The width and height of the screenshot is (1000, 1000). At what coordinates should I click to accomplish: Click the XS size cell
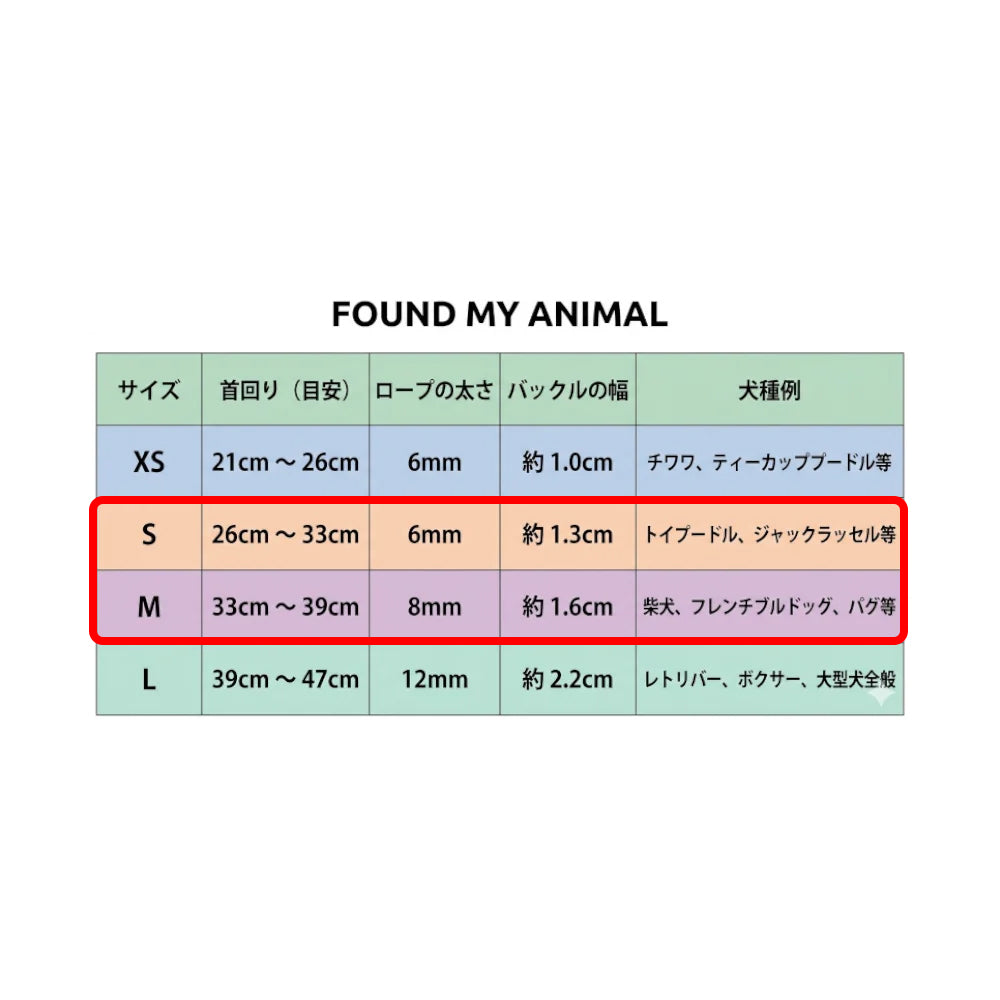click(149, 461)
